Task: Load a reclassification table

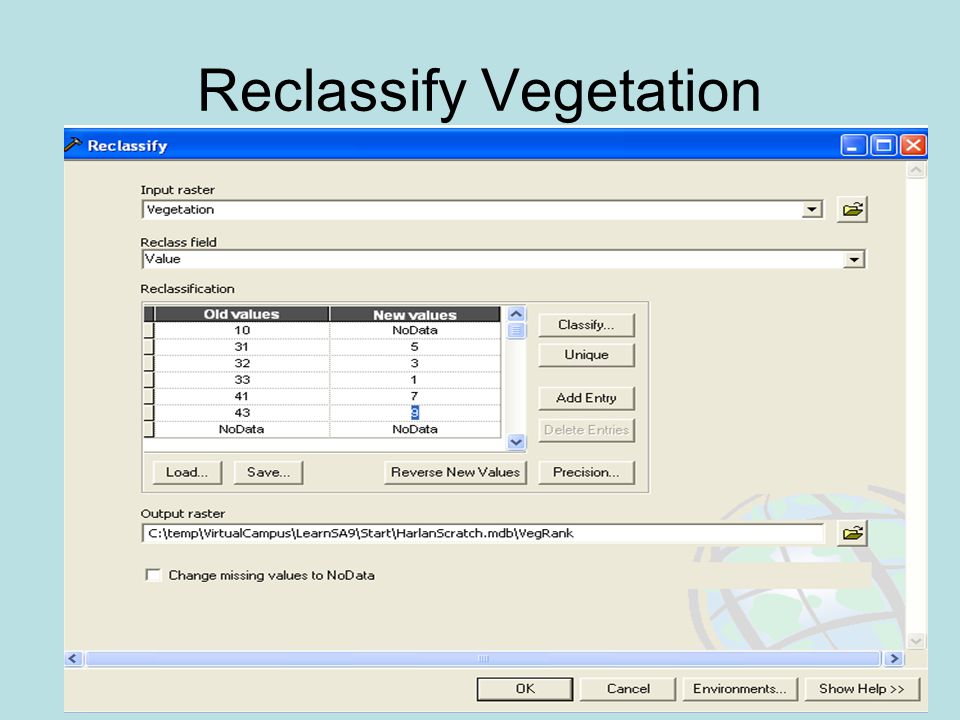Action: point(187,472)
